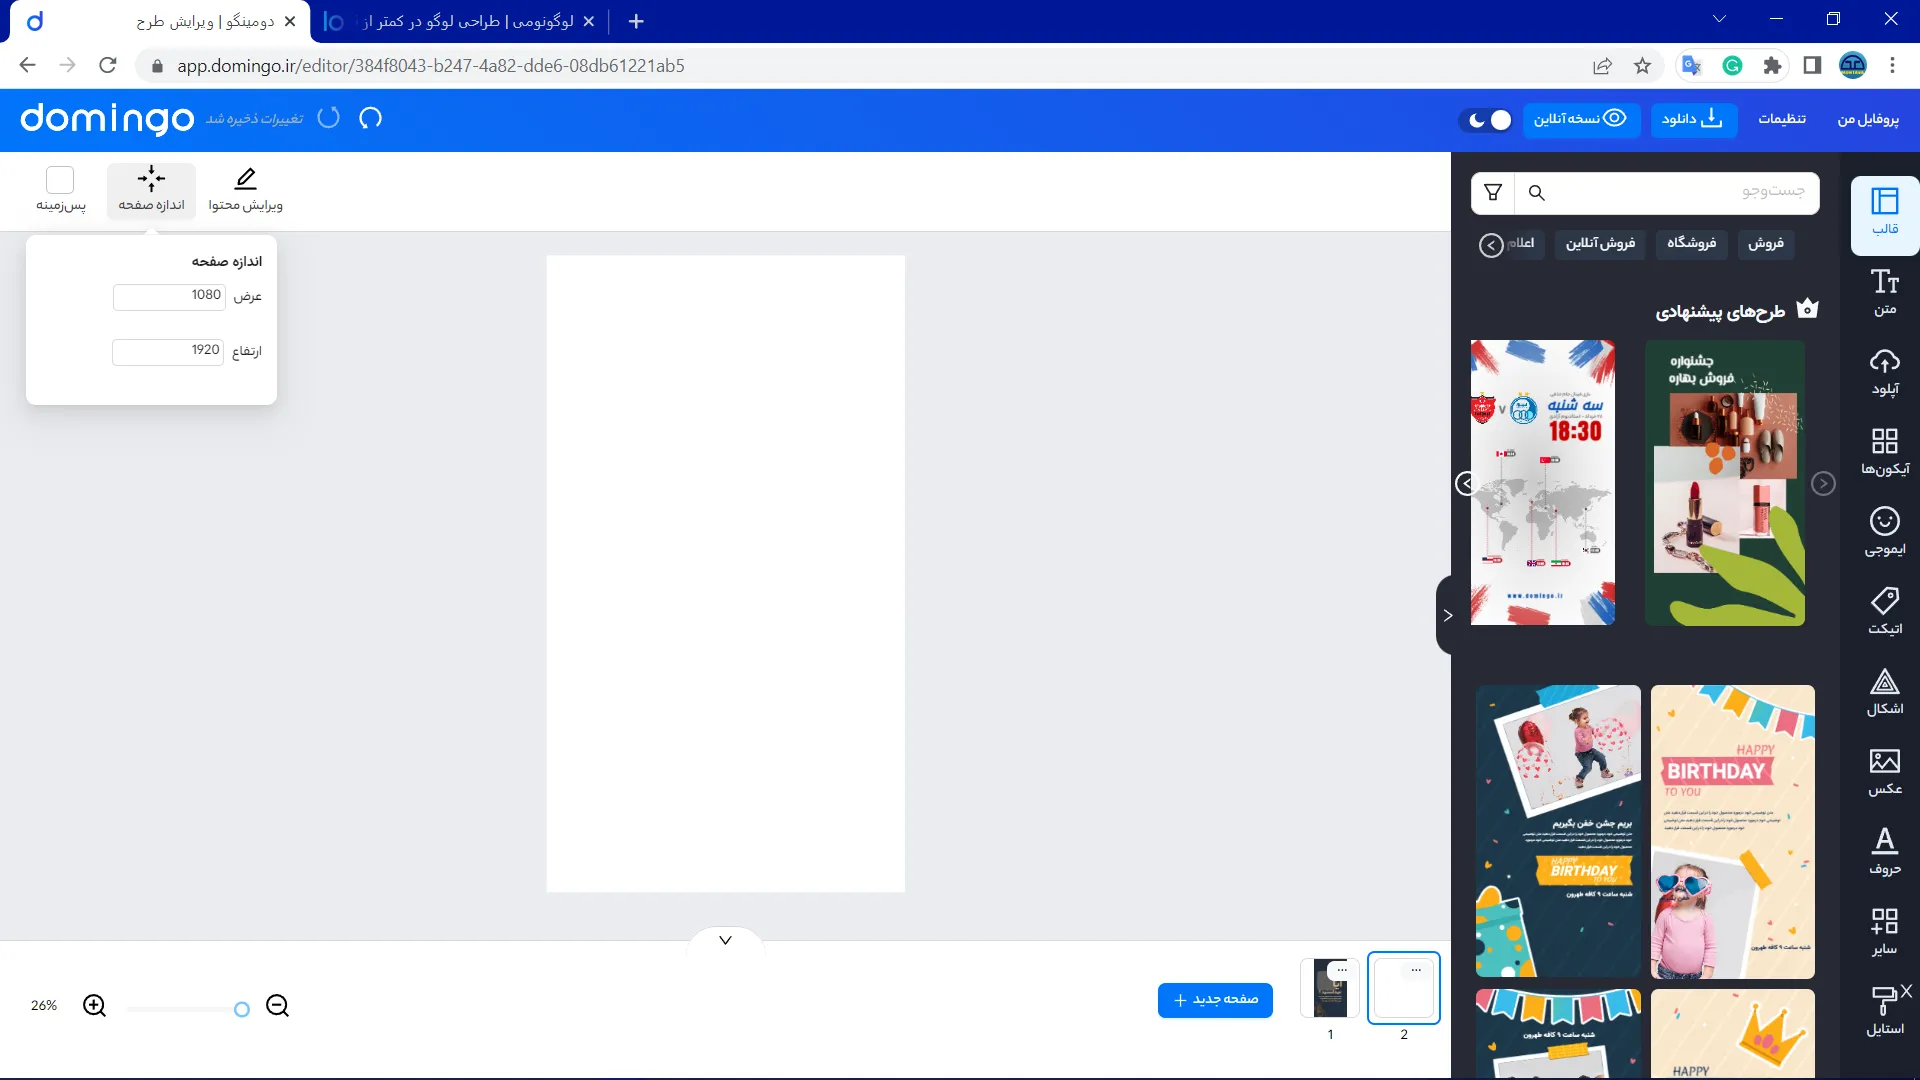Open نسخه آنلاین online version preview

[1581, 119]
